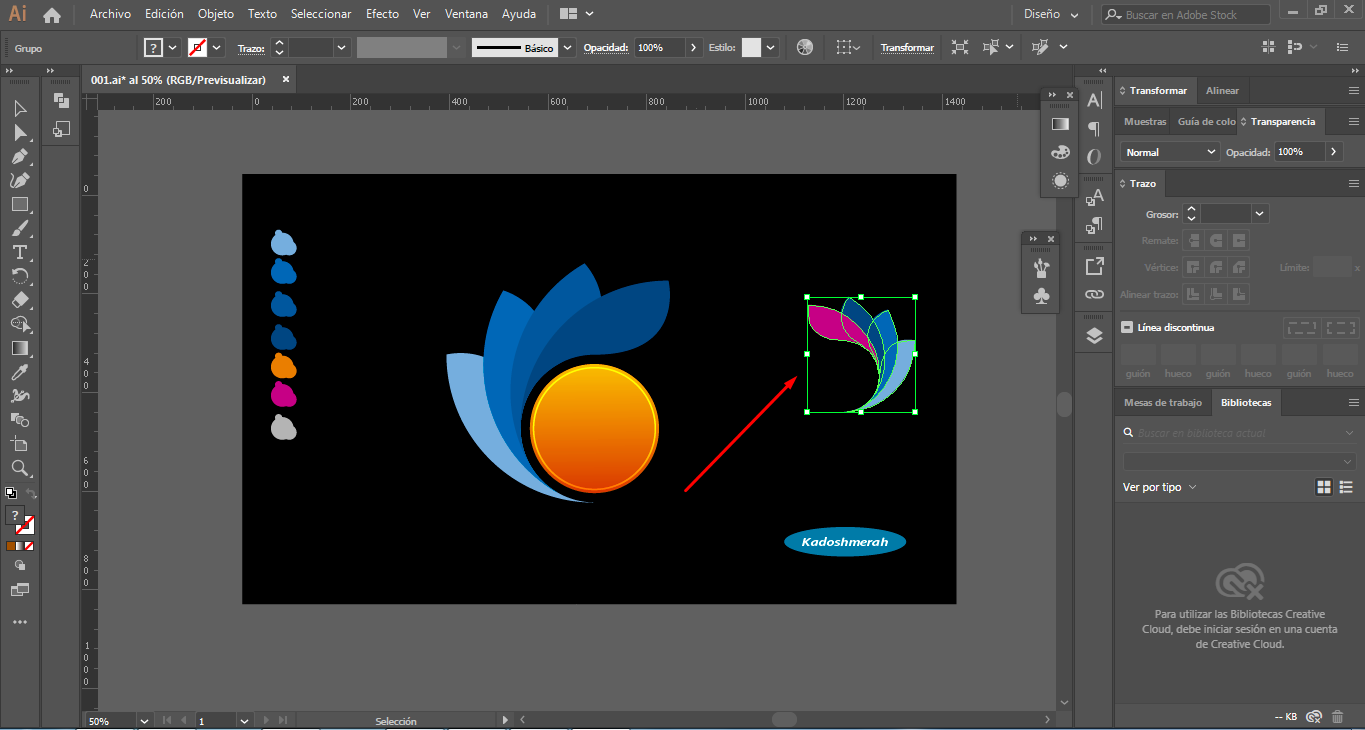Select the Curvature tool
The width and height of the screenshot is (1365, 730).
[x=20, y=180]
